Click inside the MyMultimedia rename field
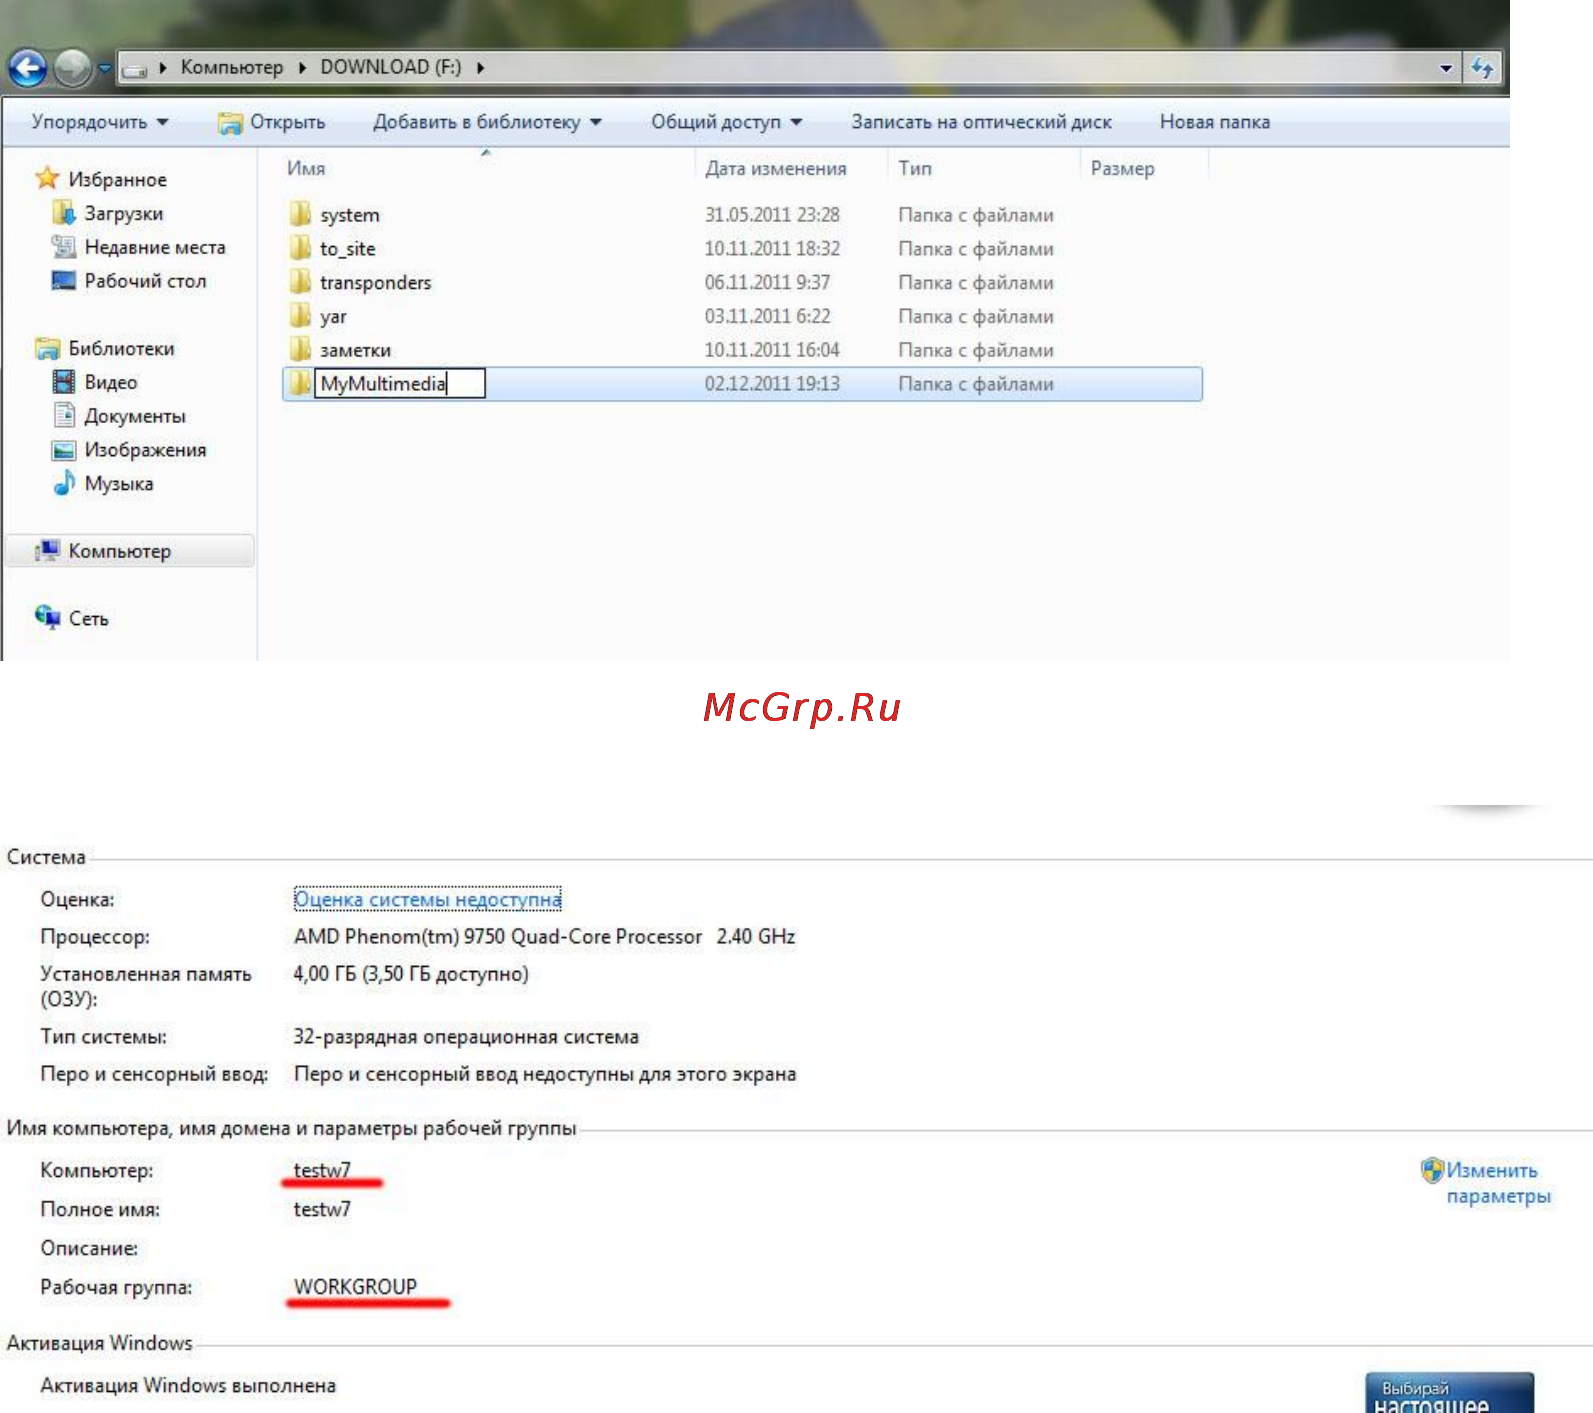 pos(400,384)
